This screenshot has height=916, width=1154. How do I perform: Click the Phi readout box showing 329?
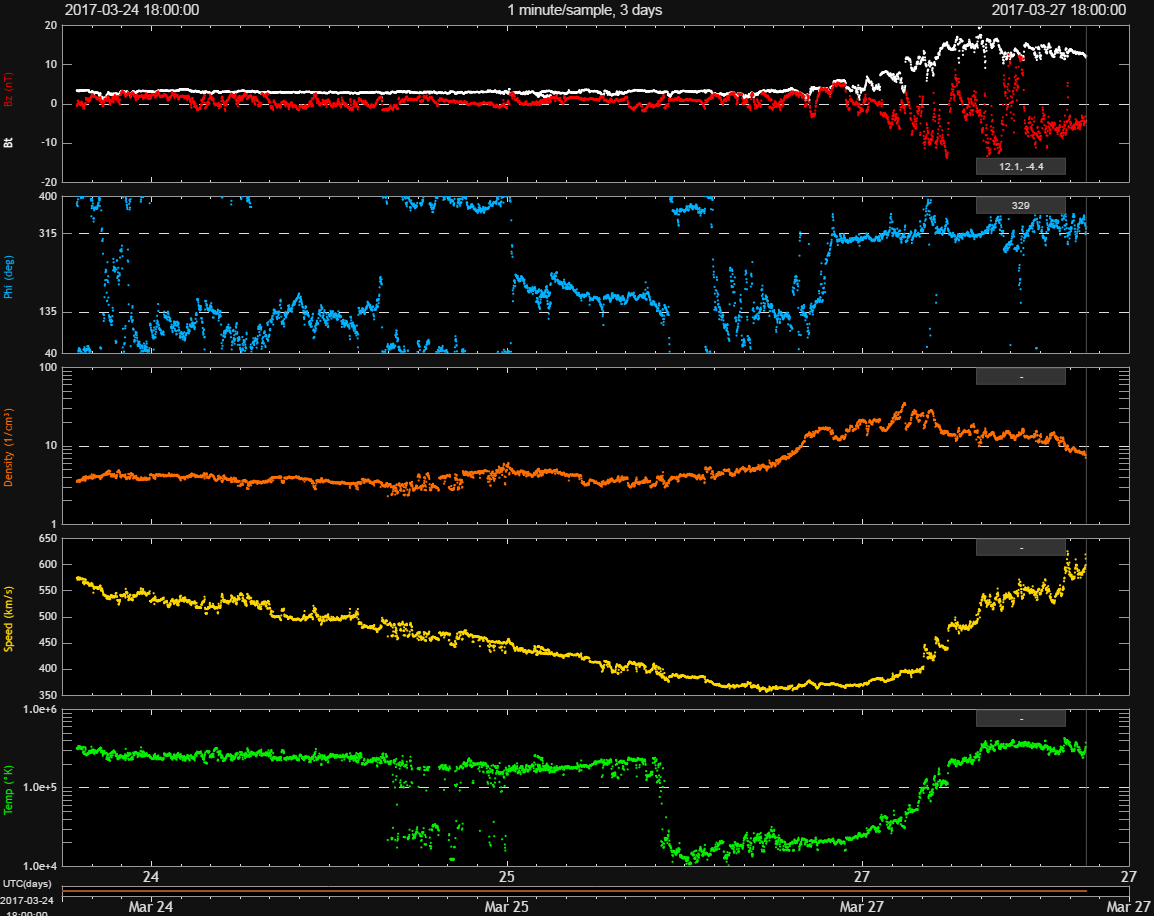[1020, 205]
